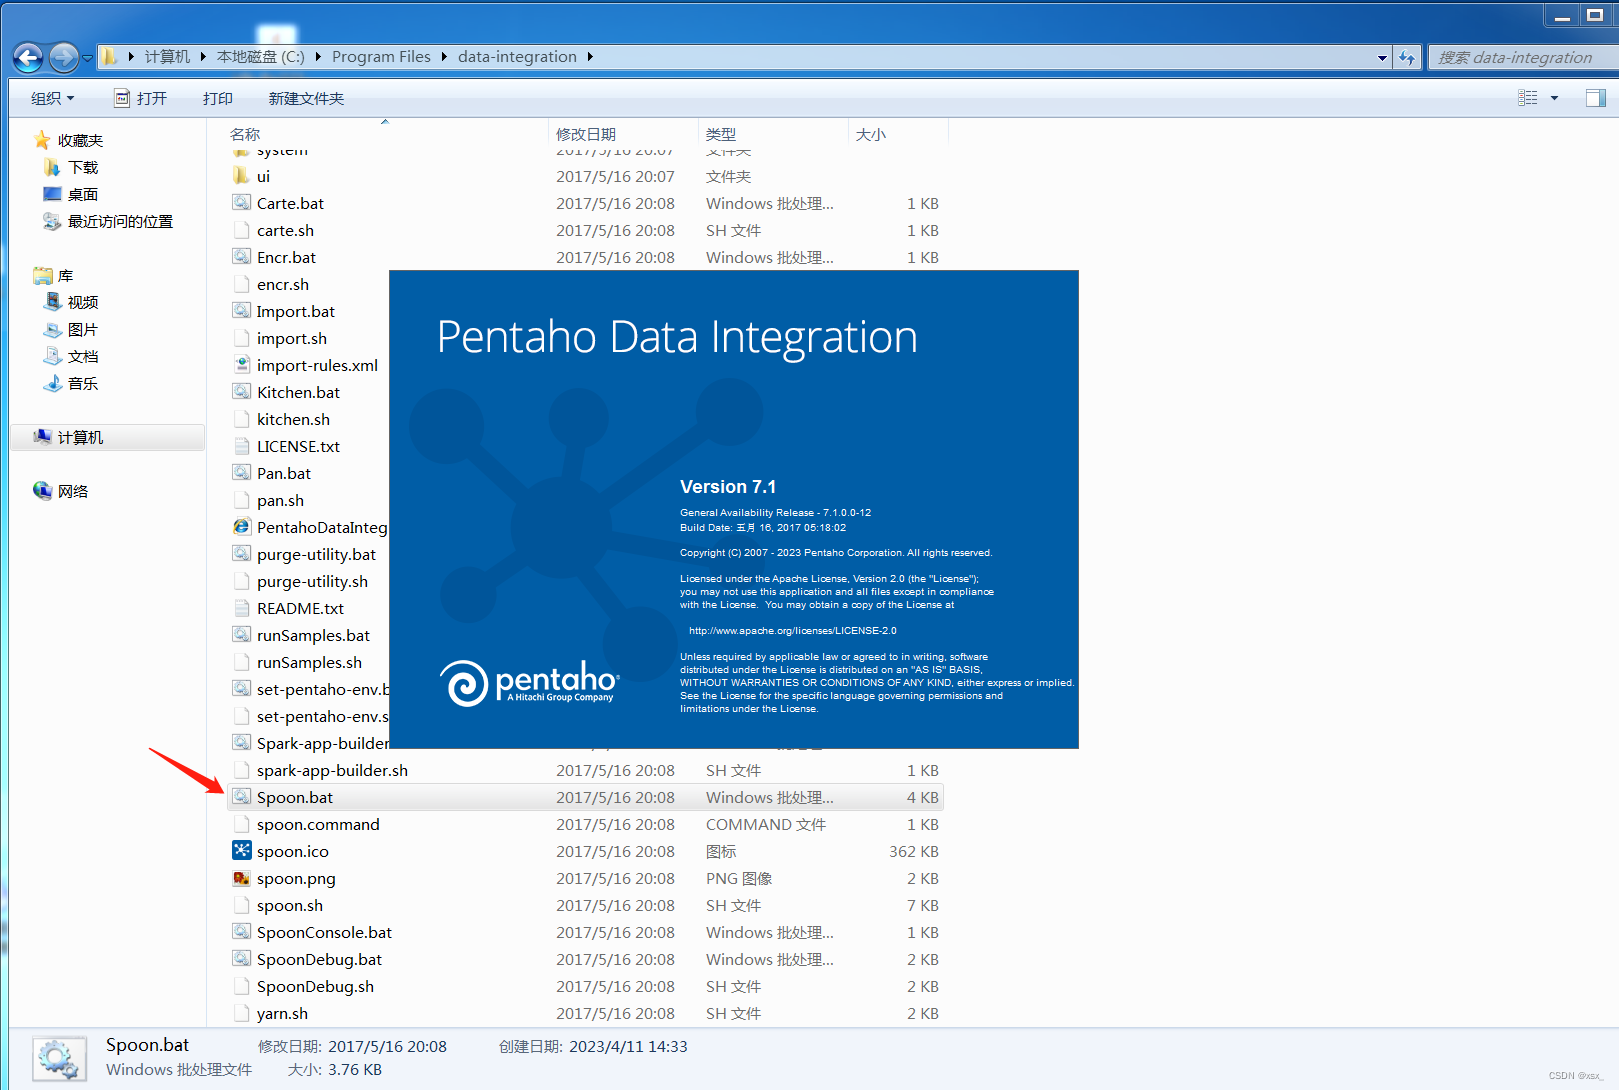Image resolution: width=1619 pixels, height=1090 pixels.
Task: Click the Carte.bat file icon
Action: coord(242,203)
